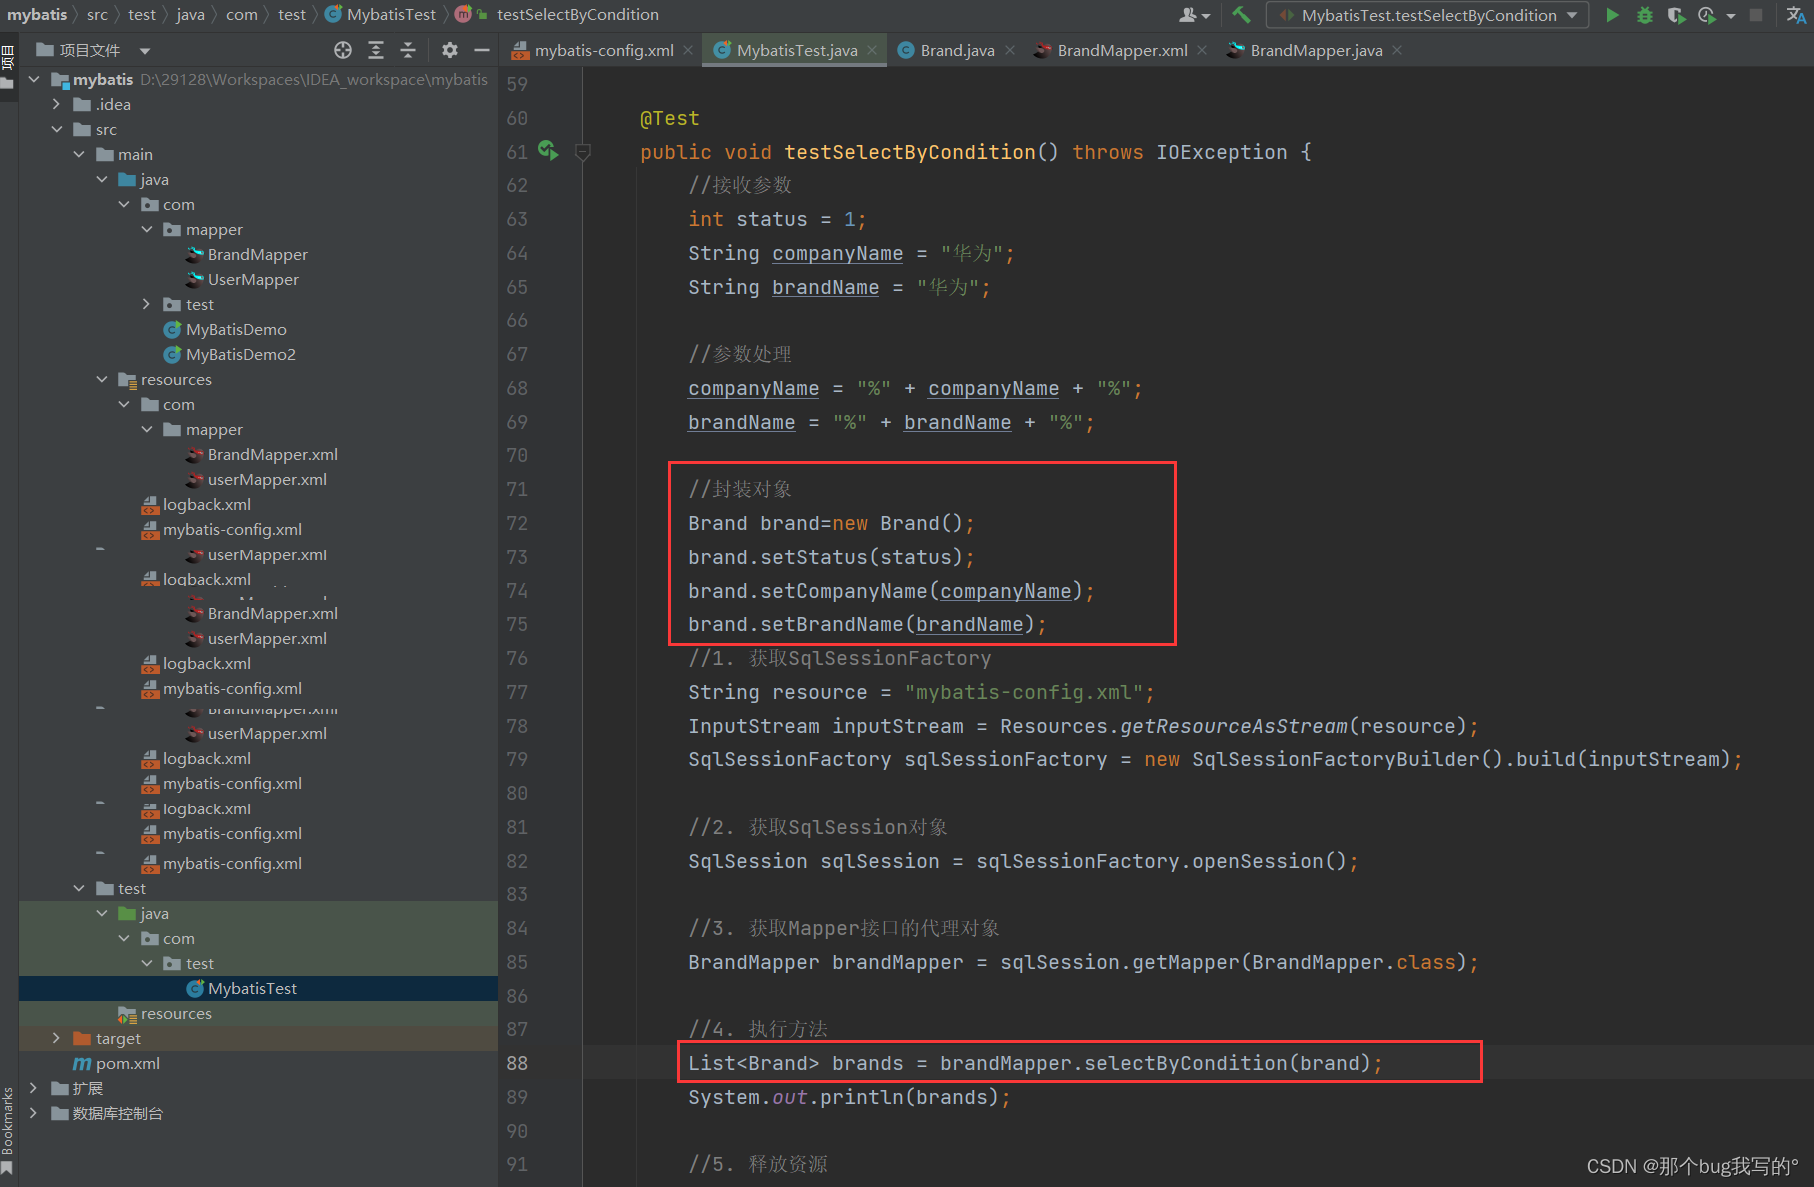
Task: Expand the .idea folder
Action: click(x=56, y=104)
